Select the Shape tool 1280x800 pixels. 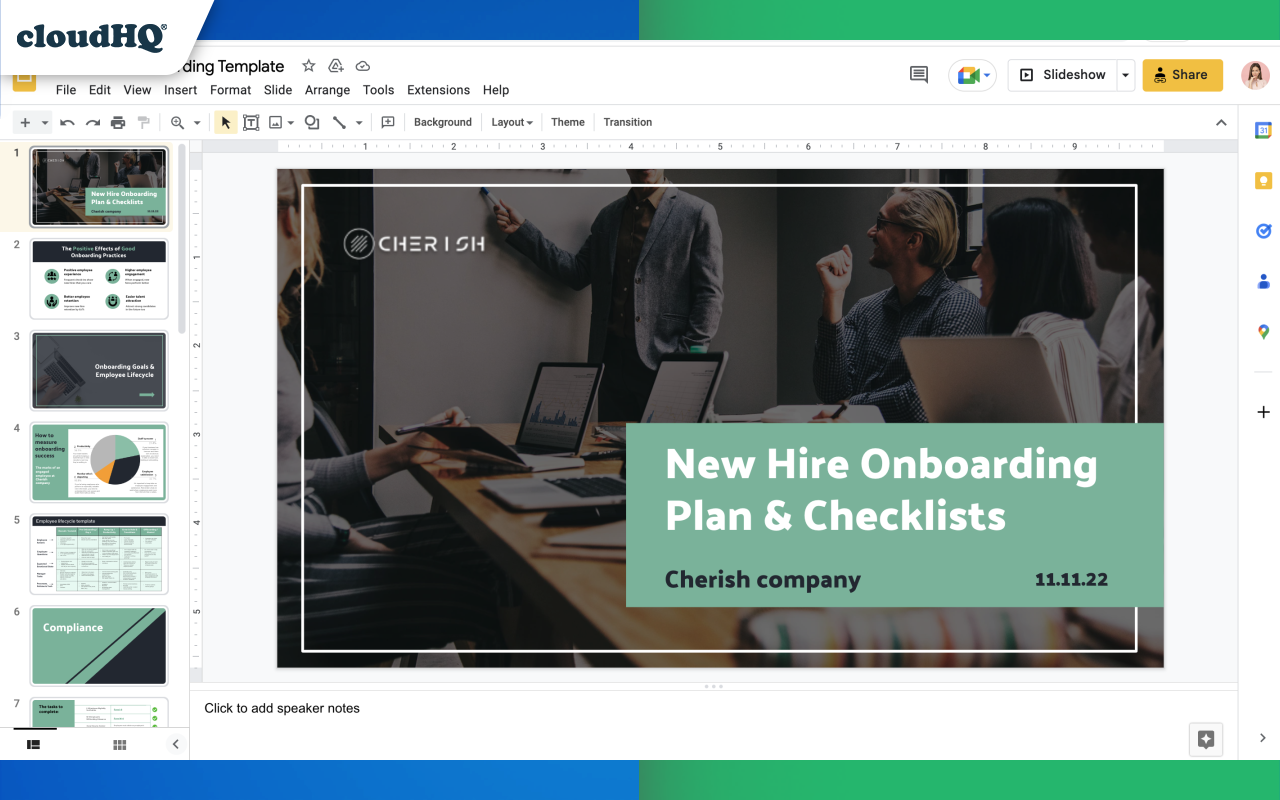(x=310, y=122)
